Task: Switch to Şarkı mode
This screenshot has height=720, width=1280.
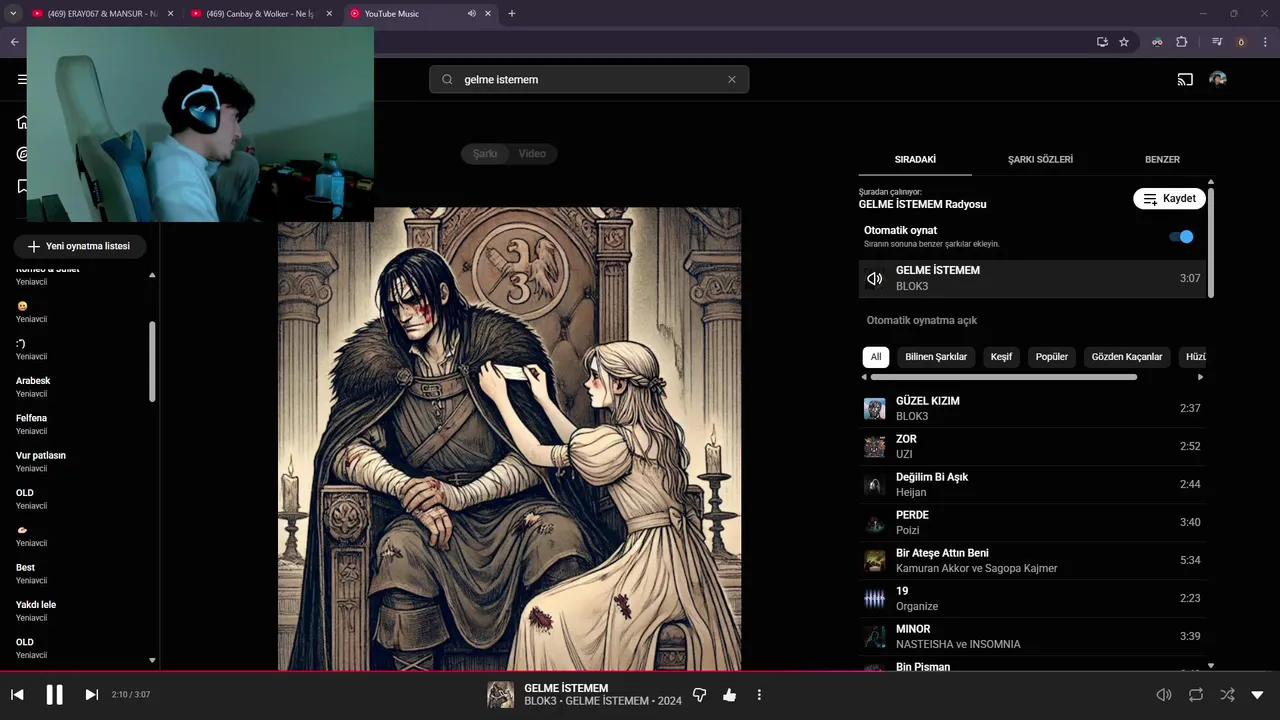Action: pos(485,153)
